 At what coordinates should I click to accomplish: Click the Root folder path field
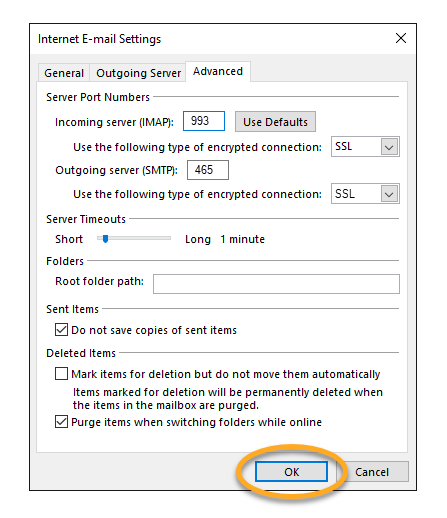(276, 284)
